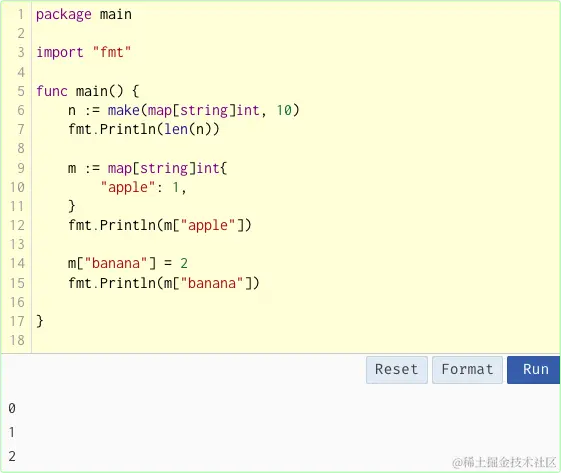This screenshot has height=473, width=561.
Task: Click the 'm := map[string]int{' line
Action: point(147,168)
